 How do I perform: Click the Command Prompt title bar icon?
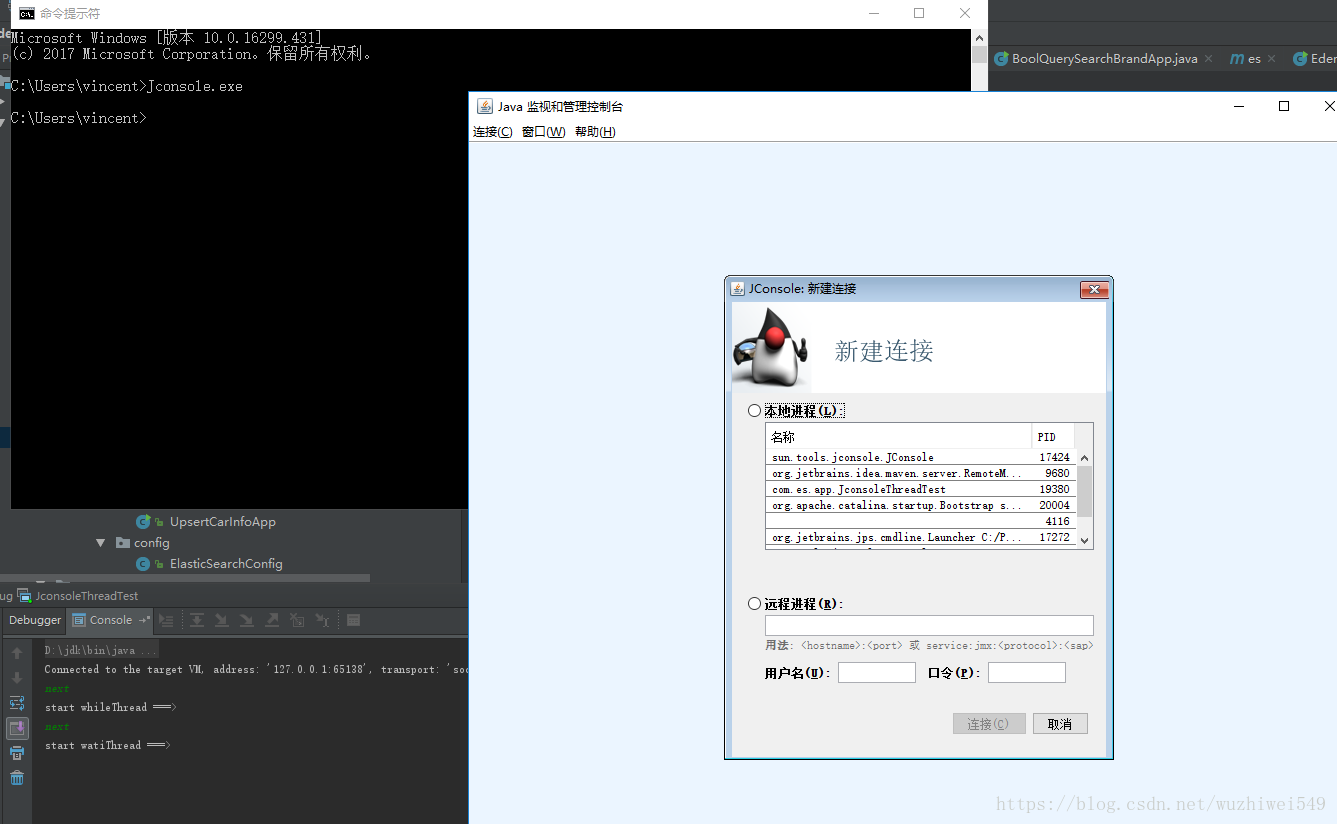(26, 14)
